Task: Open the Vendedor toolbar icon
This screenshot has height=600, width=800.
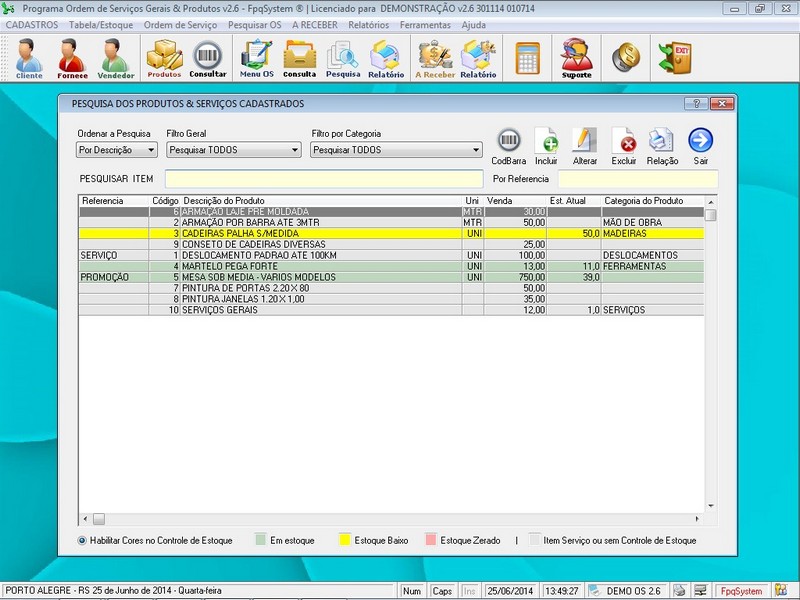Action: [x=115, y=58]
